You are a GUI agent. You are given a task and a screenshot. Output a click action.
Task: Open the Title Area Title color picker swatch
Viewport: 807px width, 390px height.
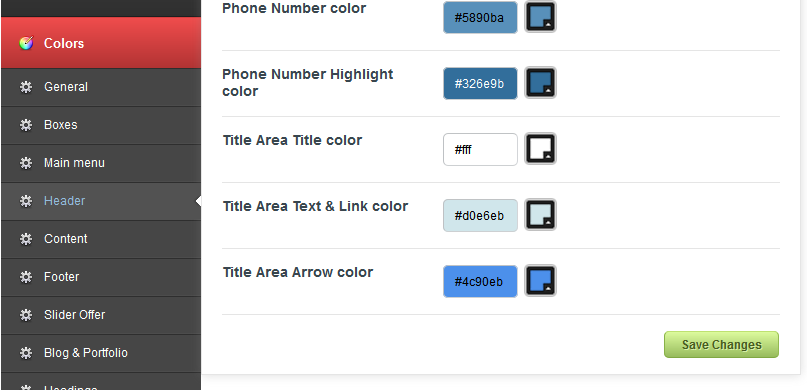[540, 149]
